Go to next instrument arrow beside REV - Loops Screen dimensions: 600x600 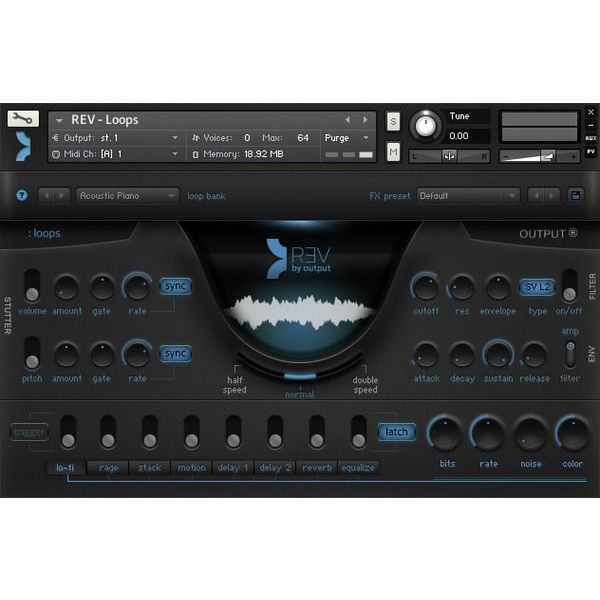point(365,120)
